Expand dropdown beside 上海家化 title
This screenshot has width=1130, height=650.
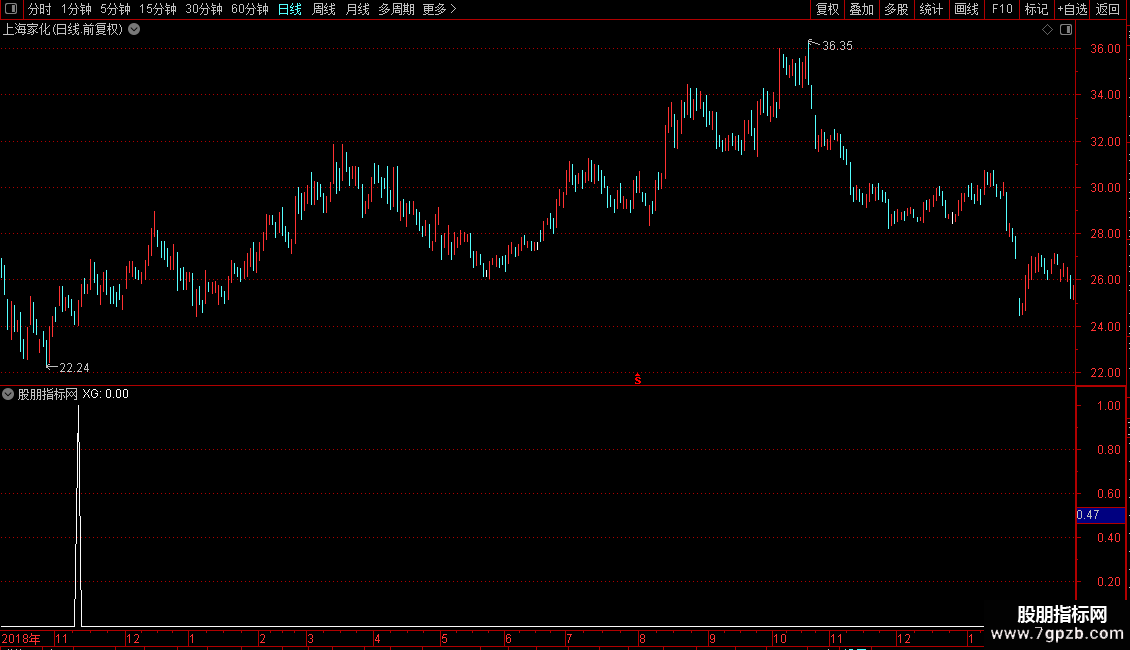point(134,30)
